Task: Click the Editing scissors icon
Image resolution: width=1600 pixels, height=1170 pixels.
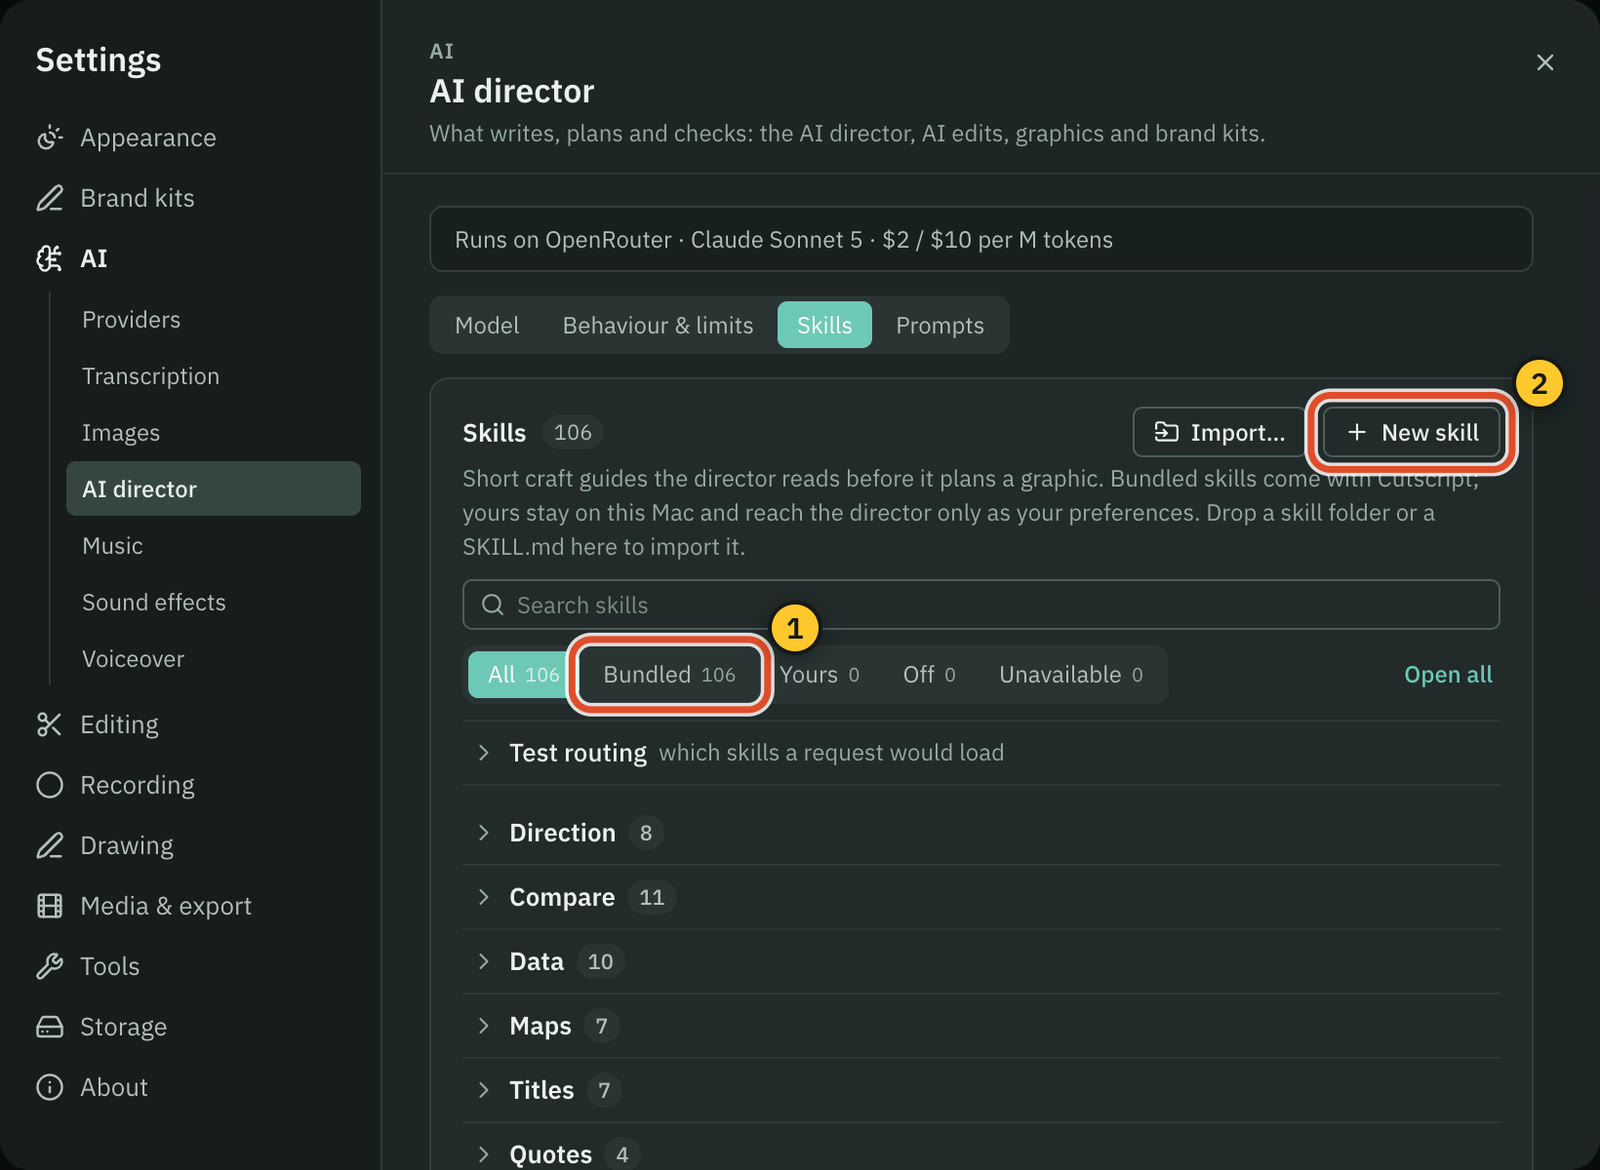Action: (x=49, y=725)
